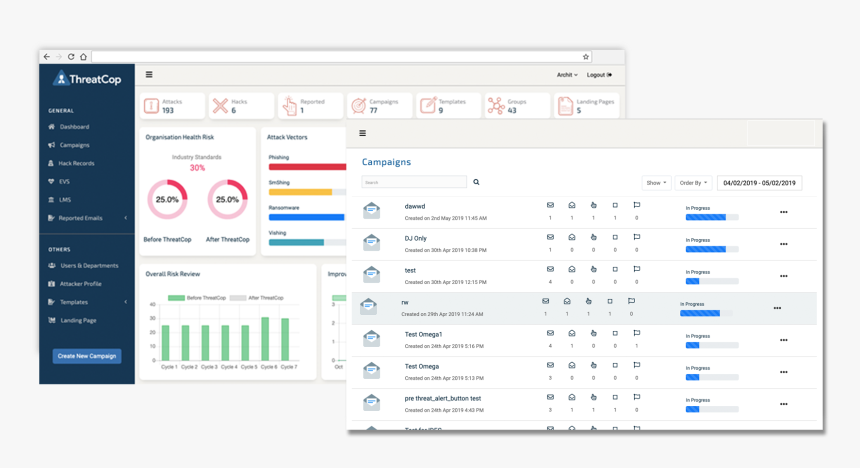The width and height of the screenshot is (860, 468).
Task: Open the Order By dropdown
Action: (x=693, y=183)
